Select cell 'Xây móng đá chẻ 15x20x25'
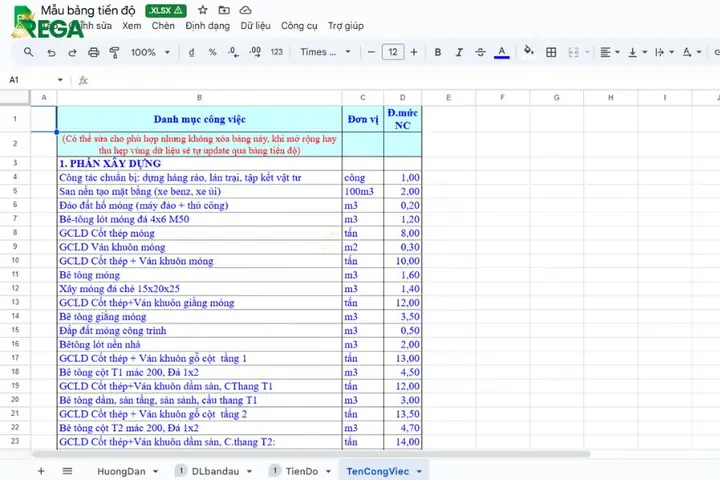 click(x=199, y=288)
